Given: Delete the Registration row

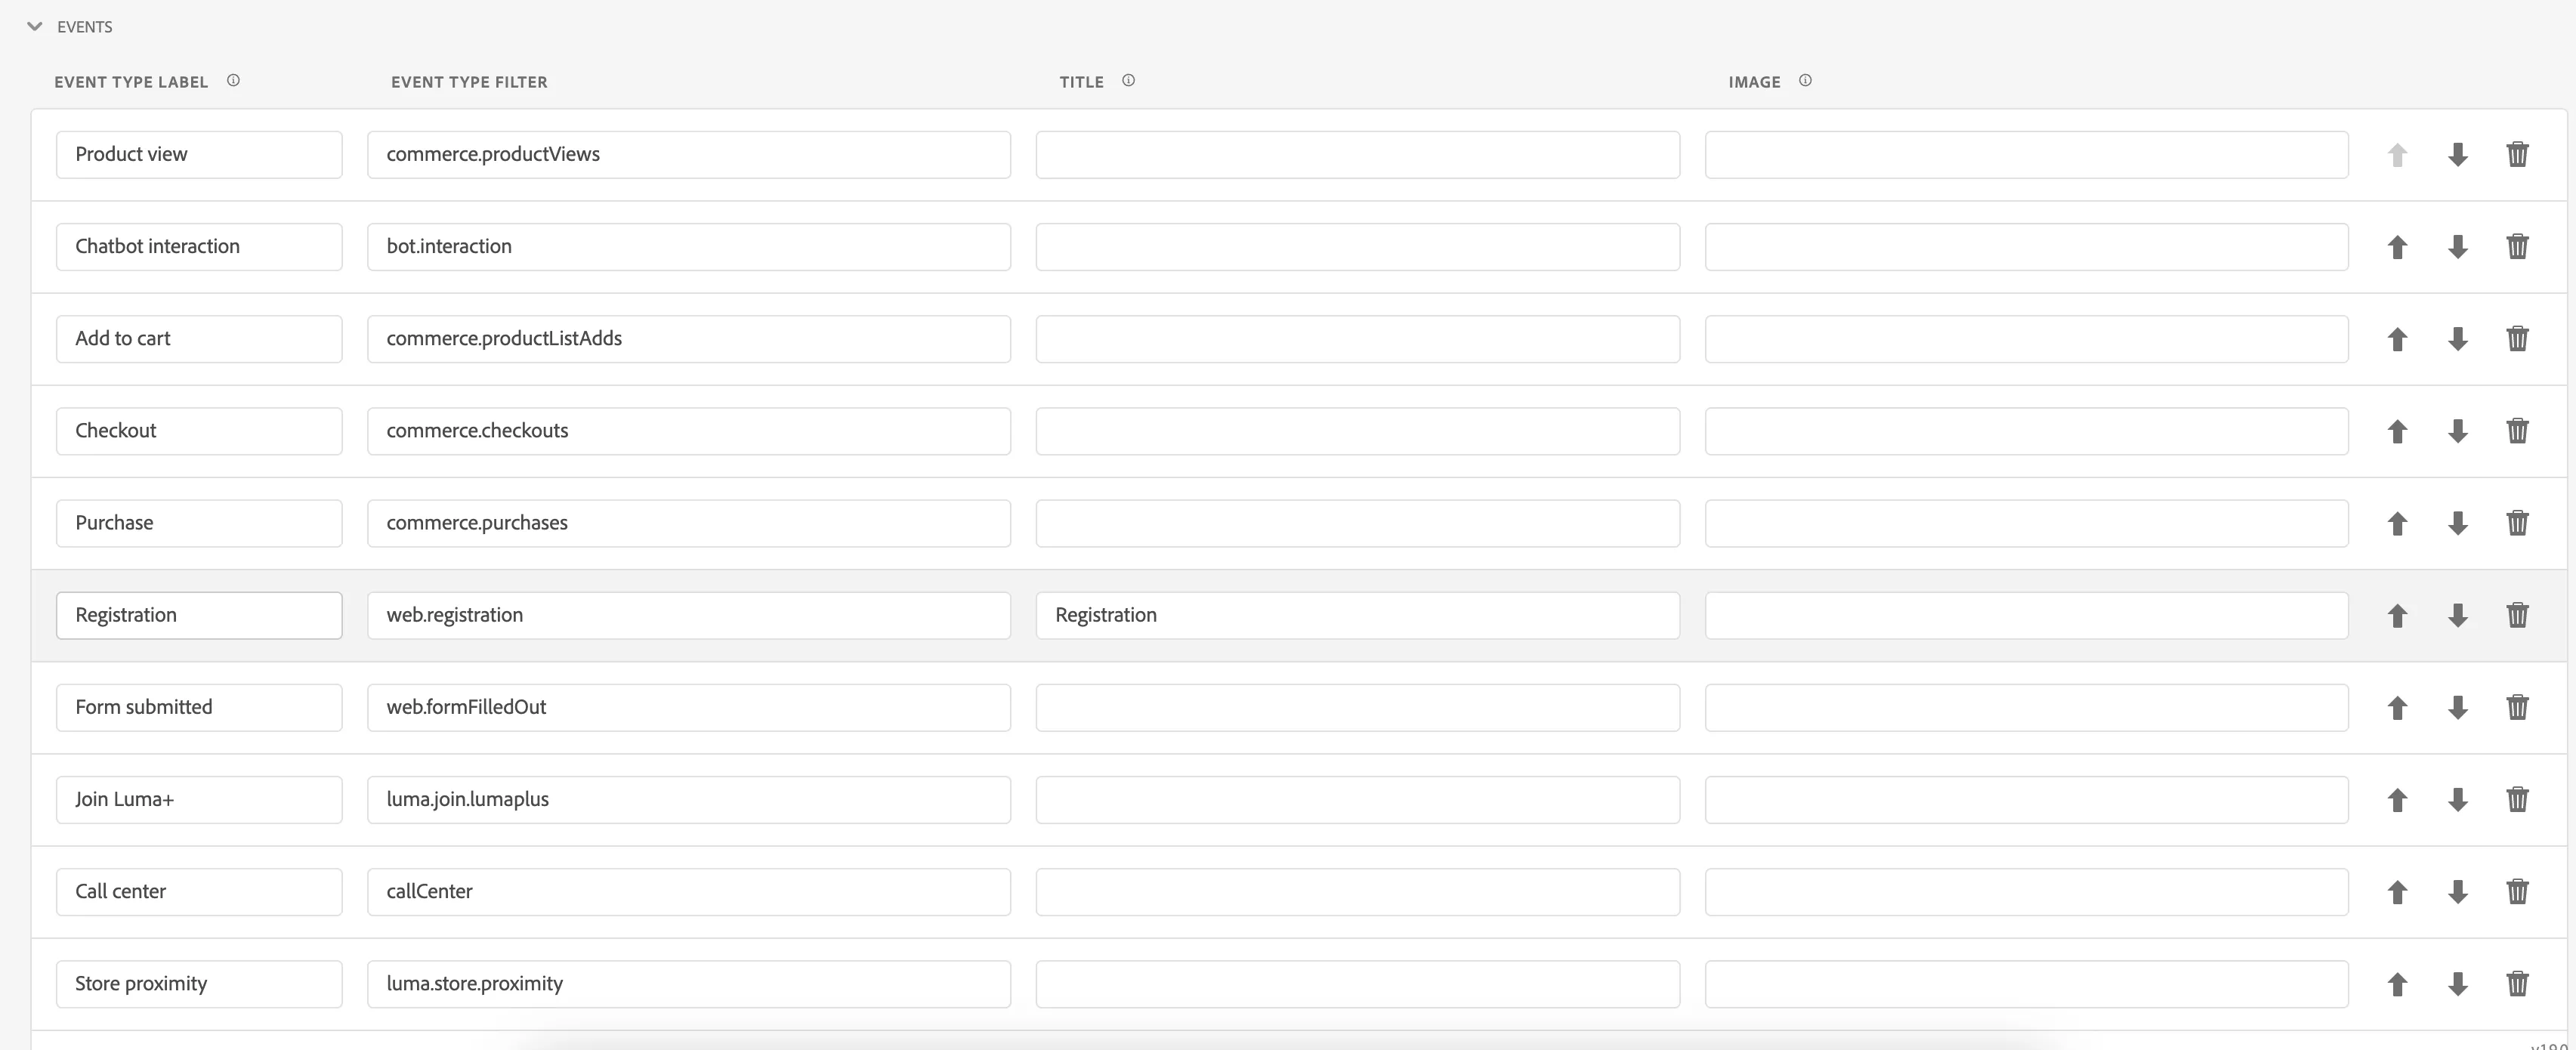Looking at the screenshot, I should click(x=2517, y=615).
